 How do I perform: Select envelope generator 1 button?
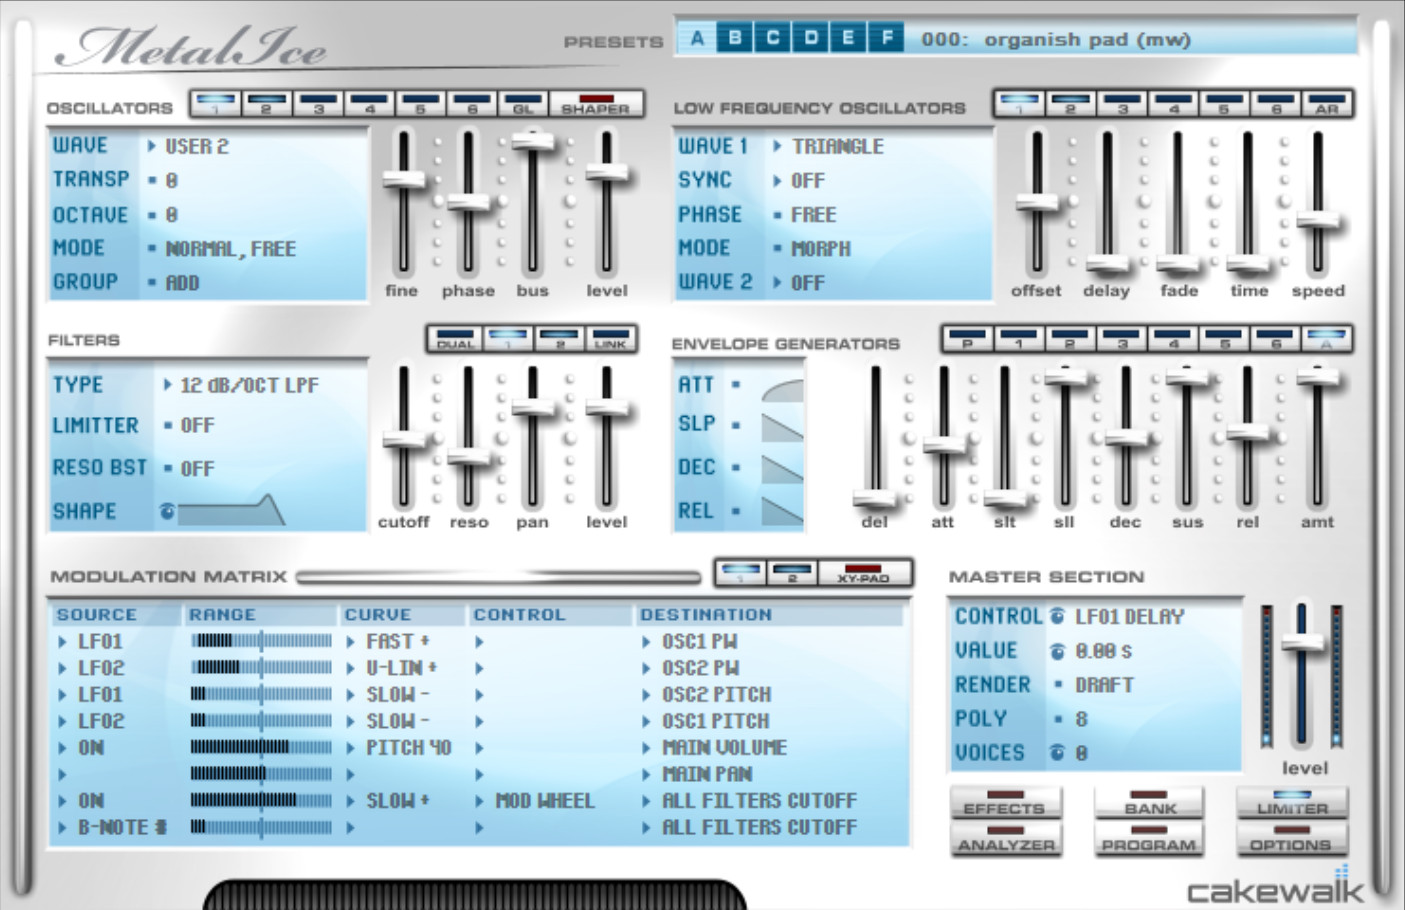click(1019, 339)
